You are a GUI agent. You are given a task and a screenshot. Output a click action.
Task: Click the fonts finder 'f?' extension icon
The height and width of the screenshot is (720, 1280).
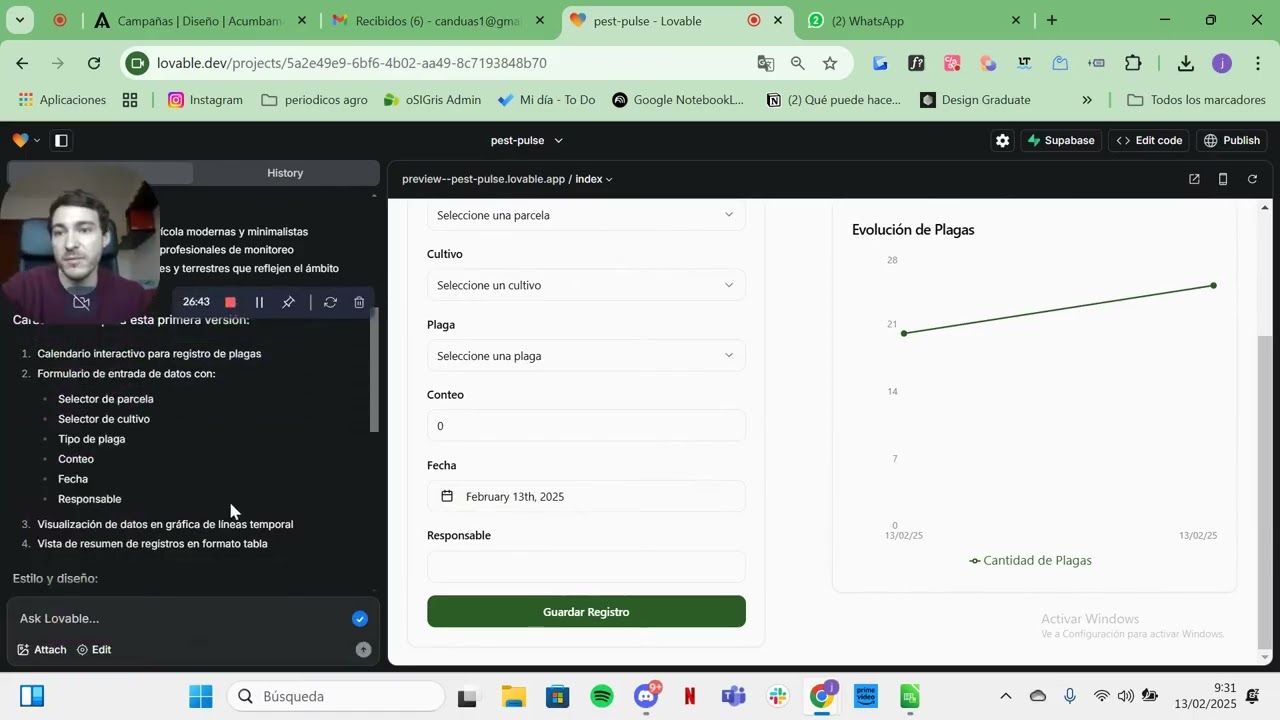point(916,63)
